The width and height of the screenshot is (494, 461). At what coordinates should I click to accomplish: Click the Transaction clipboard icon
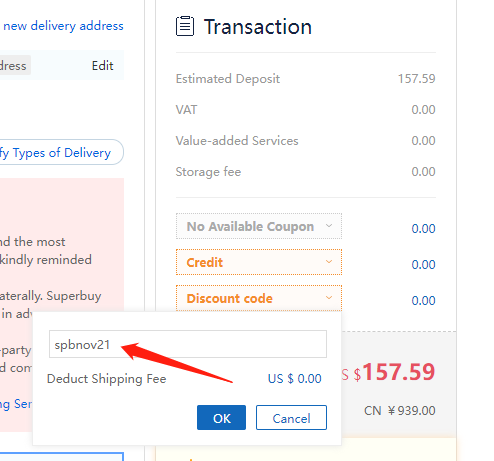click(x=185, y=26)
